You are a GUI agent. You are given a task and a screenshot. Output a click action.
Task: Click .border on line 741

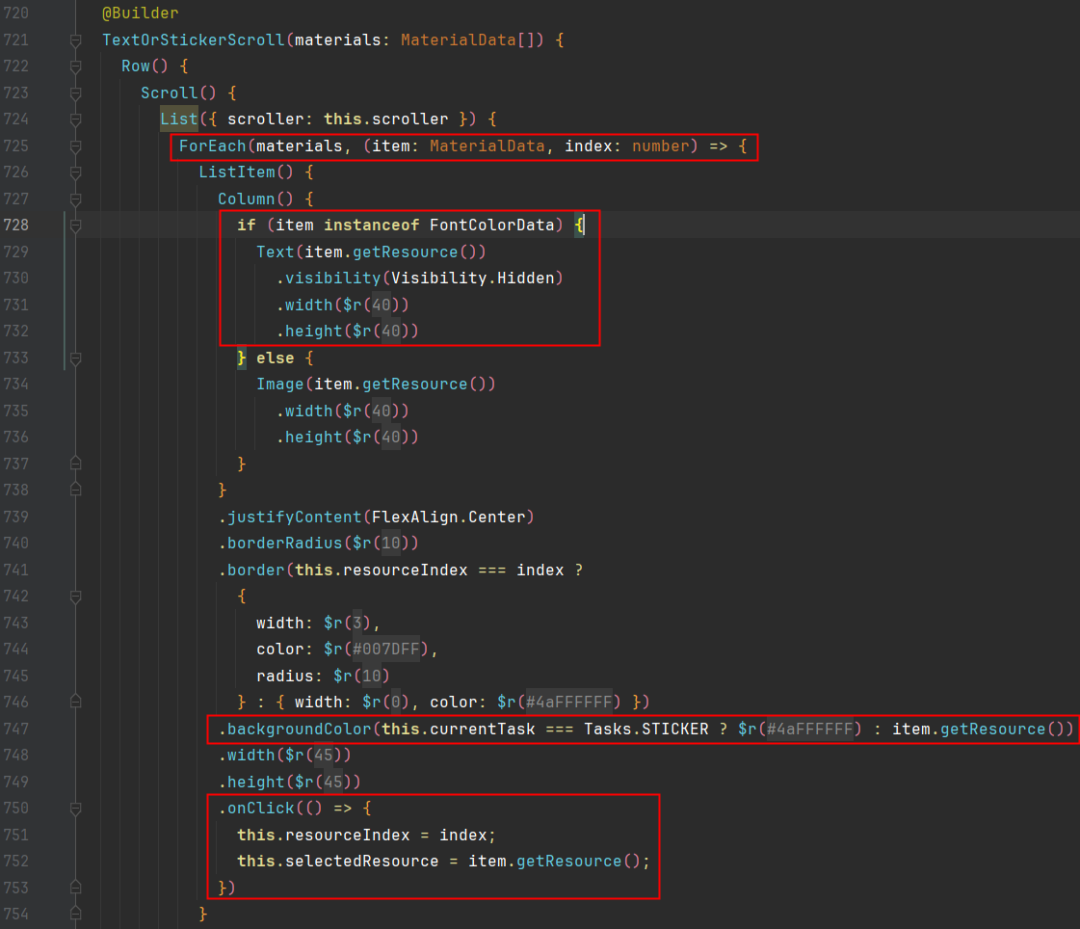tap(251, 570)
